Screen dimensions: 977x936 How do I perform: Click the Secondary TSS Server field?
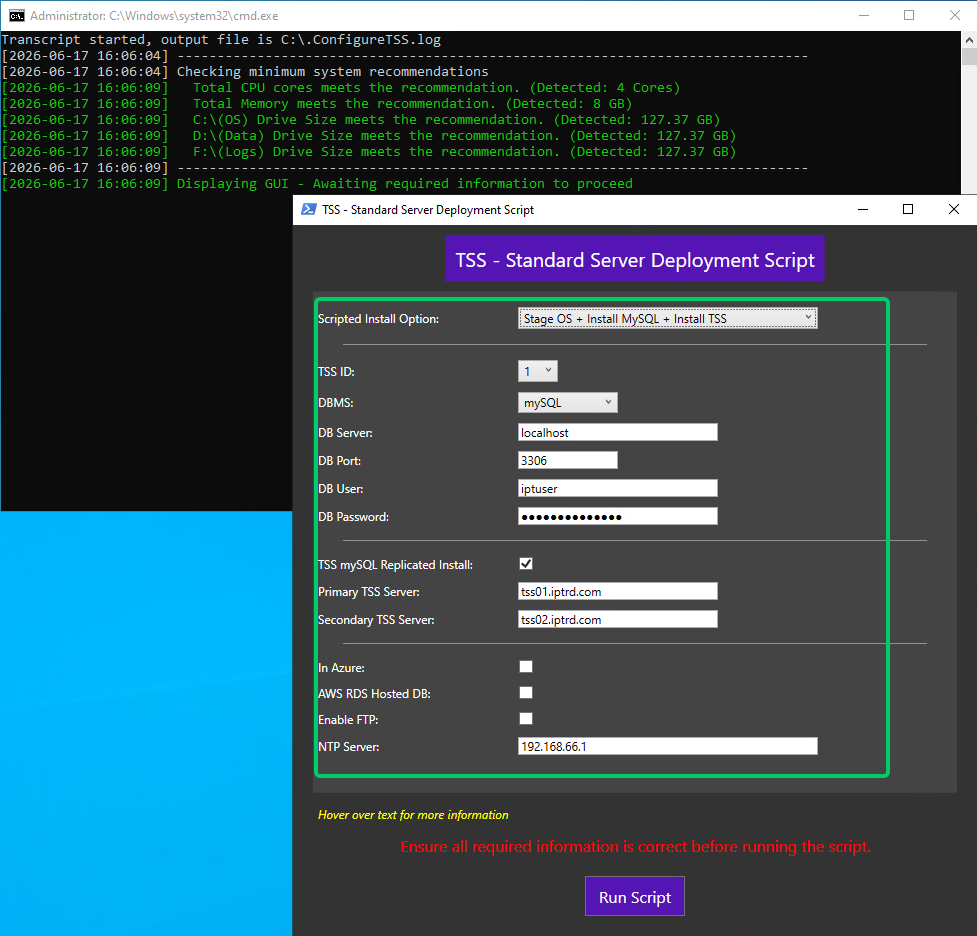click(x=617, y=619)
